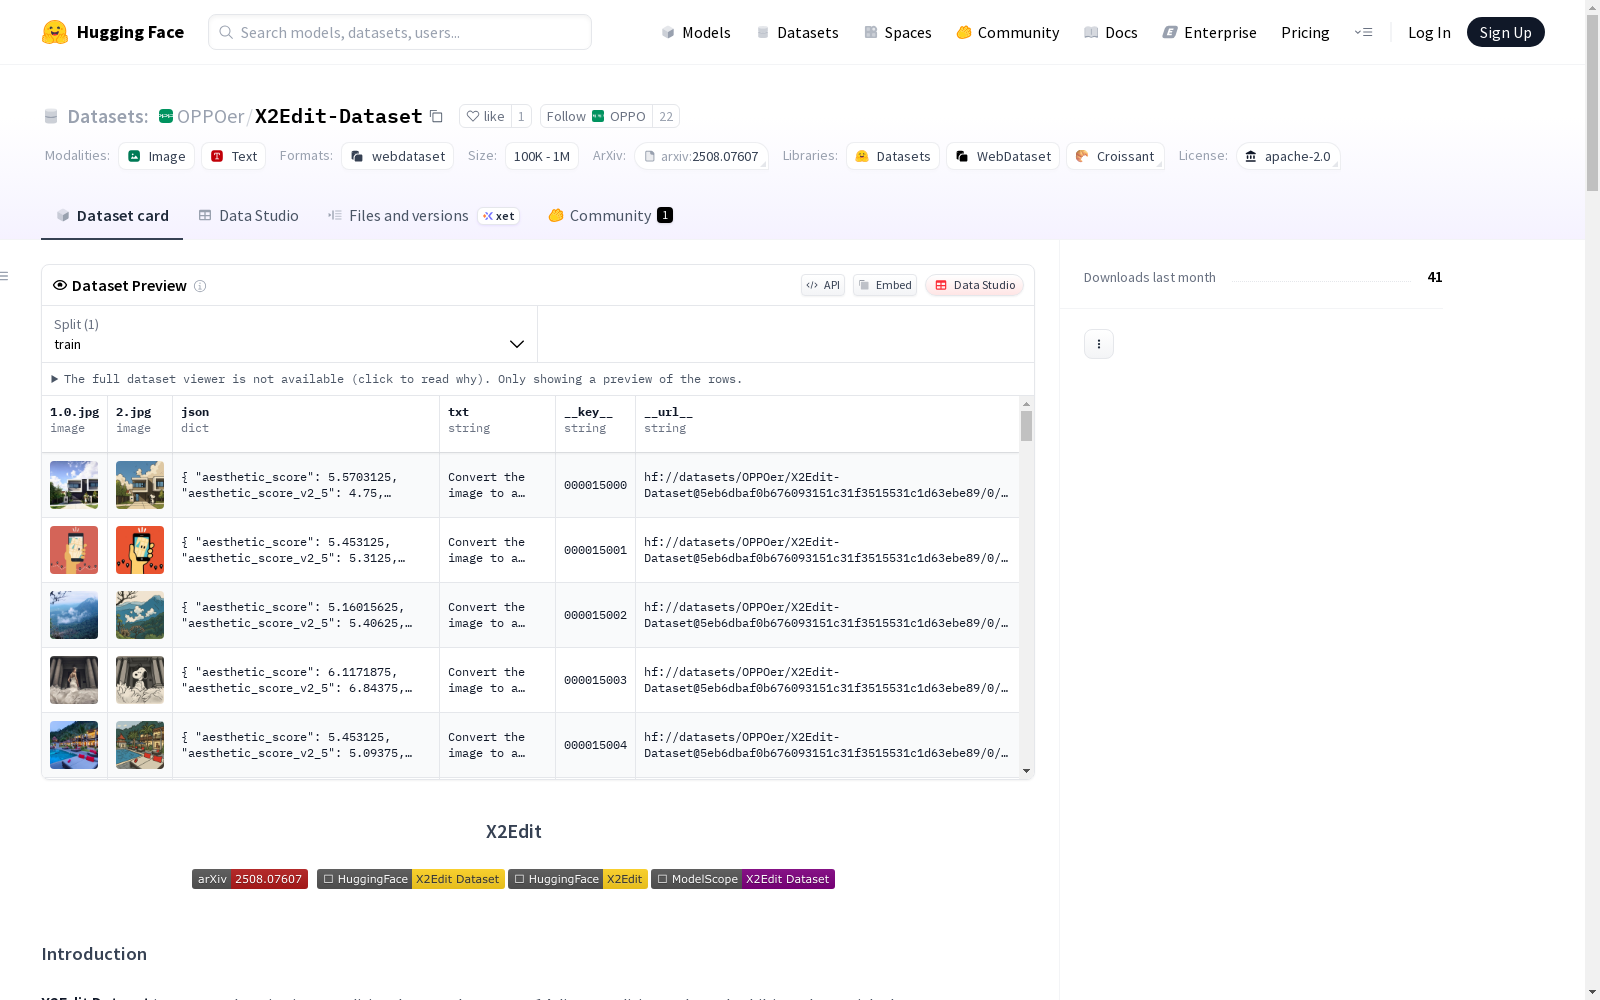Click the OPPO follower count 22
This screenshot has width=1600, height=1000.
click(x=666, y=116)
